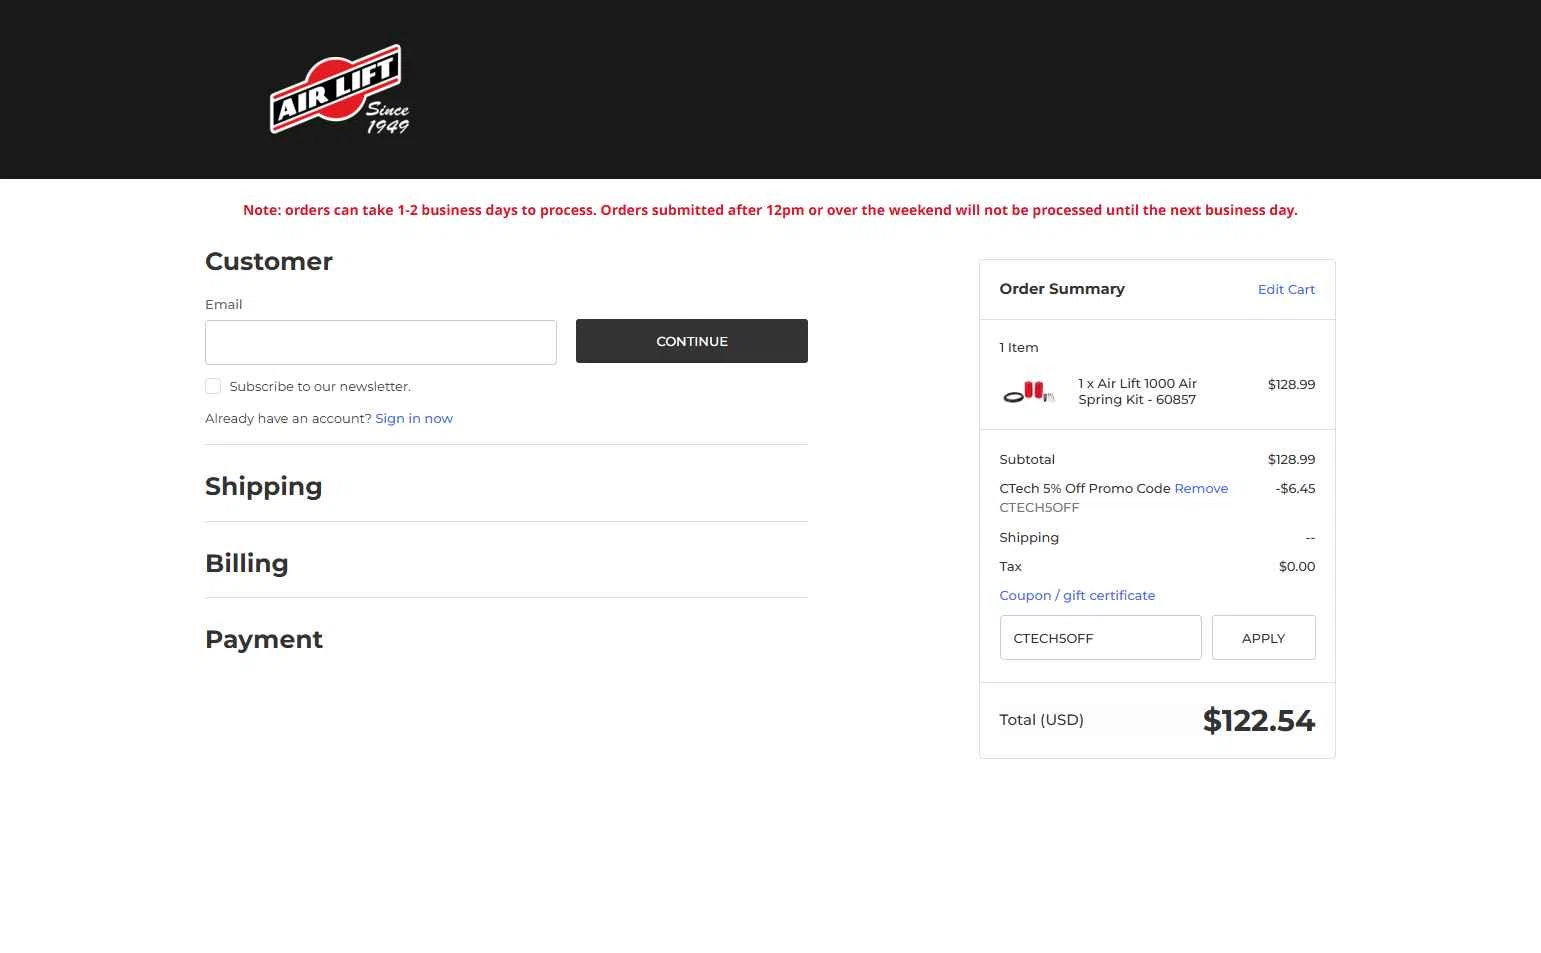Click the Subtotal label
The width and height of the screenshot is (1541, 953).
click(1027, 459)
